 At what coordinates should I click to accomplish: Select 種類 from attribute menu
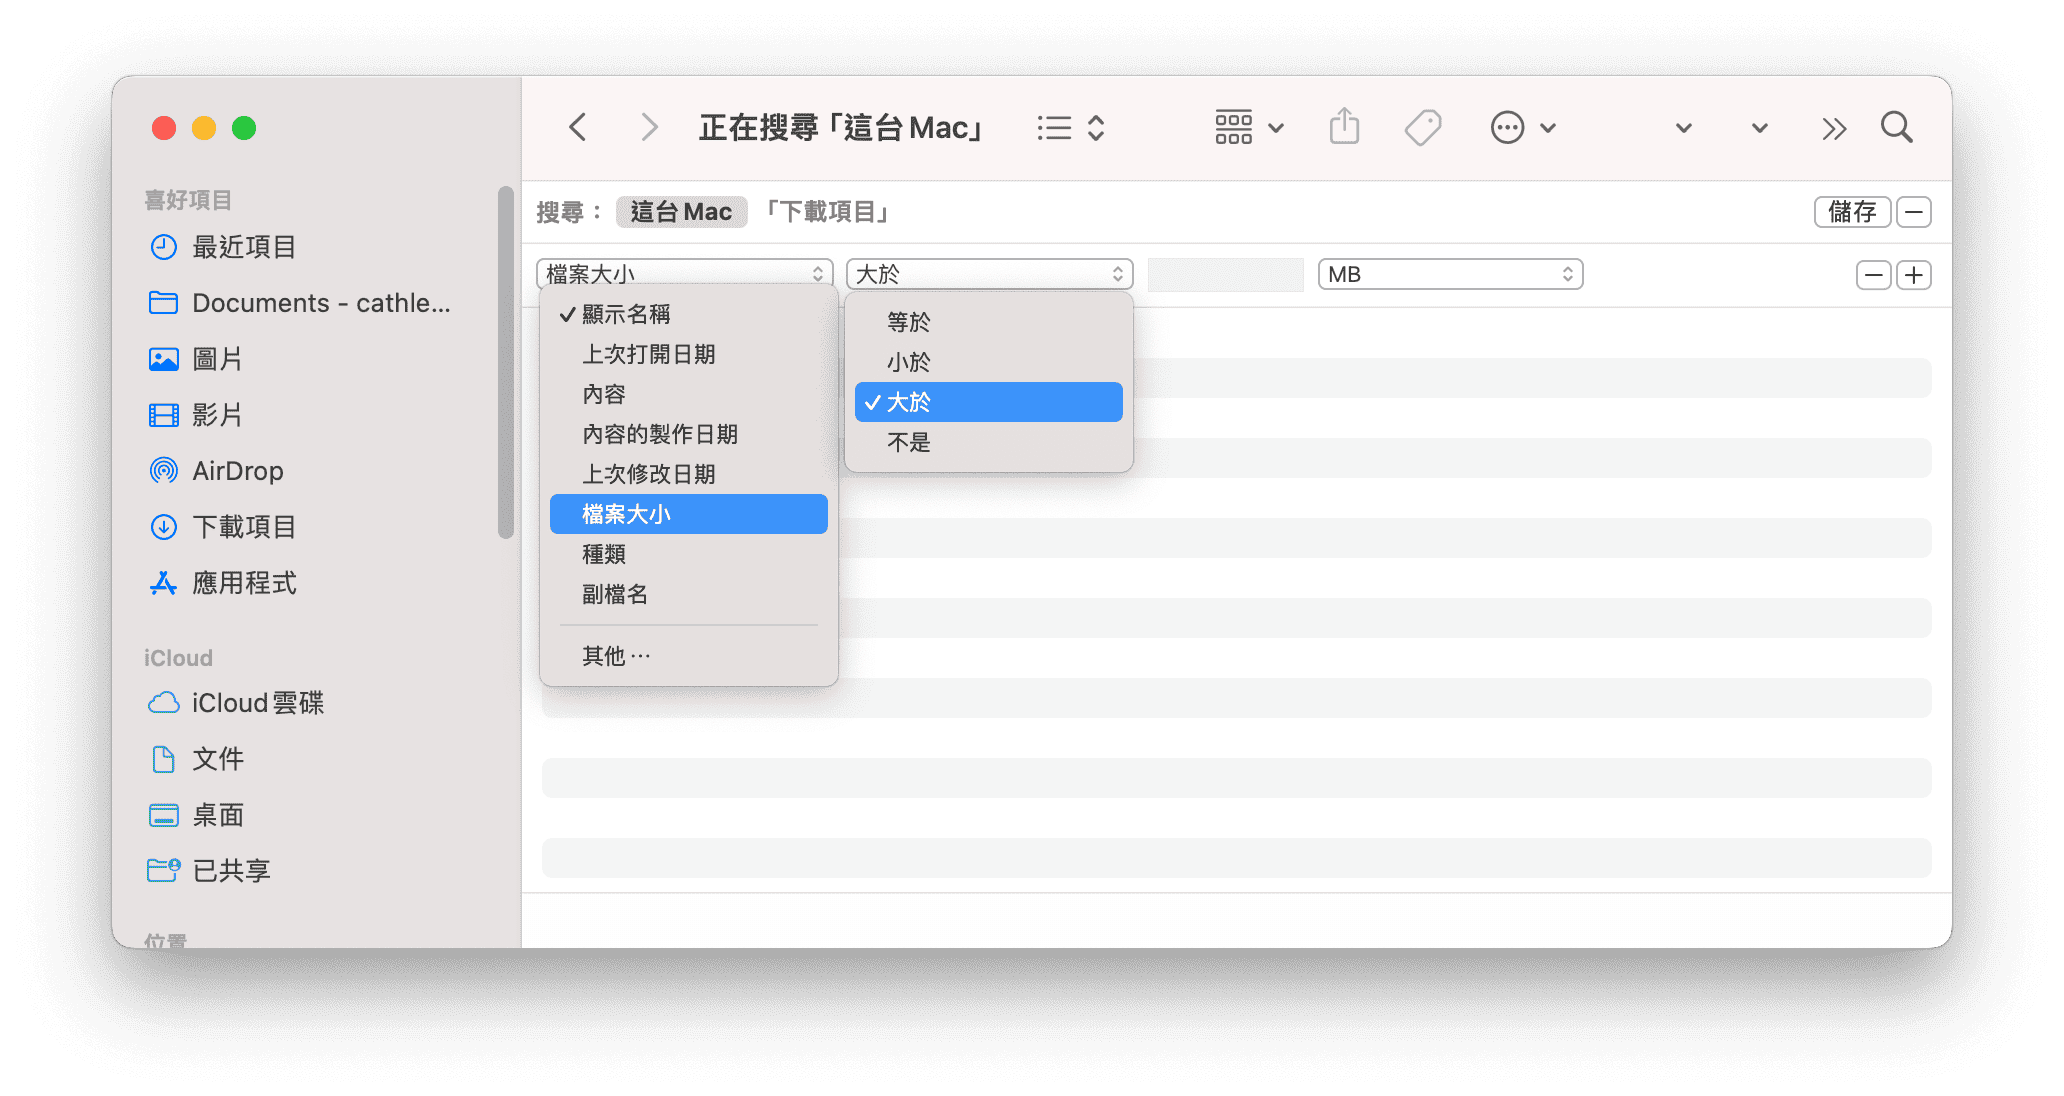(689, 554)
